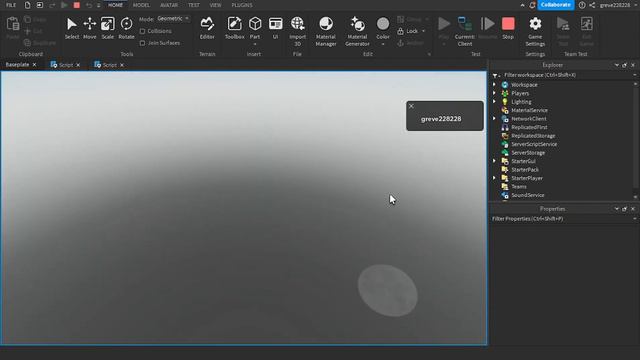Click the Current: Client view switch
Viewport: 640px width, 360px height.
pos(464,31)
